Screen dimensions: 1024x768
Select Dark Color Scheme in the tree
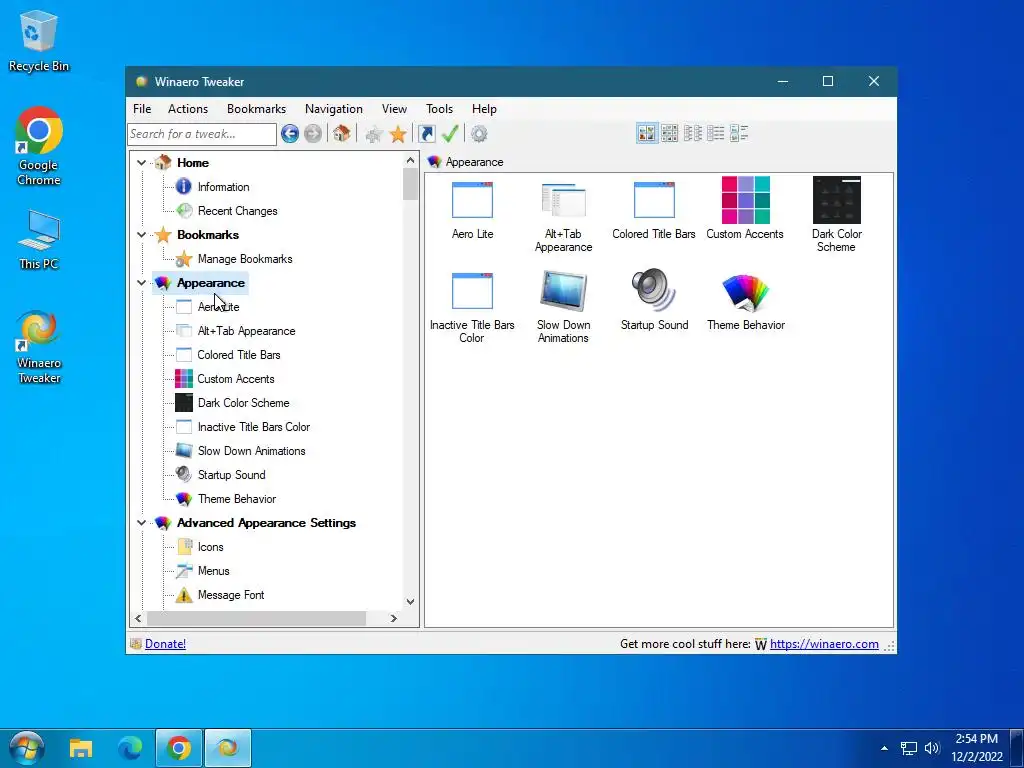click(x=244, y=403)
